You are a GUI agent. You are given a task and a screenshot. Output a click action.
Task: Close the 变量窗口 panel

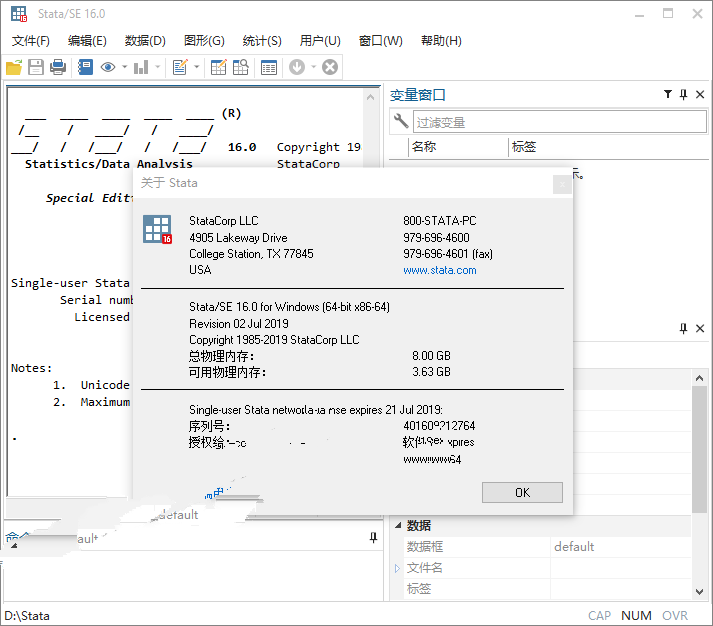click(x=700, y=94)
